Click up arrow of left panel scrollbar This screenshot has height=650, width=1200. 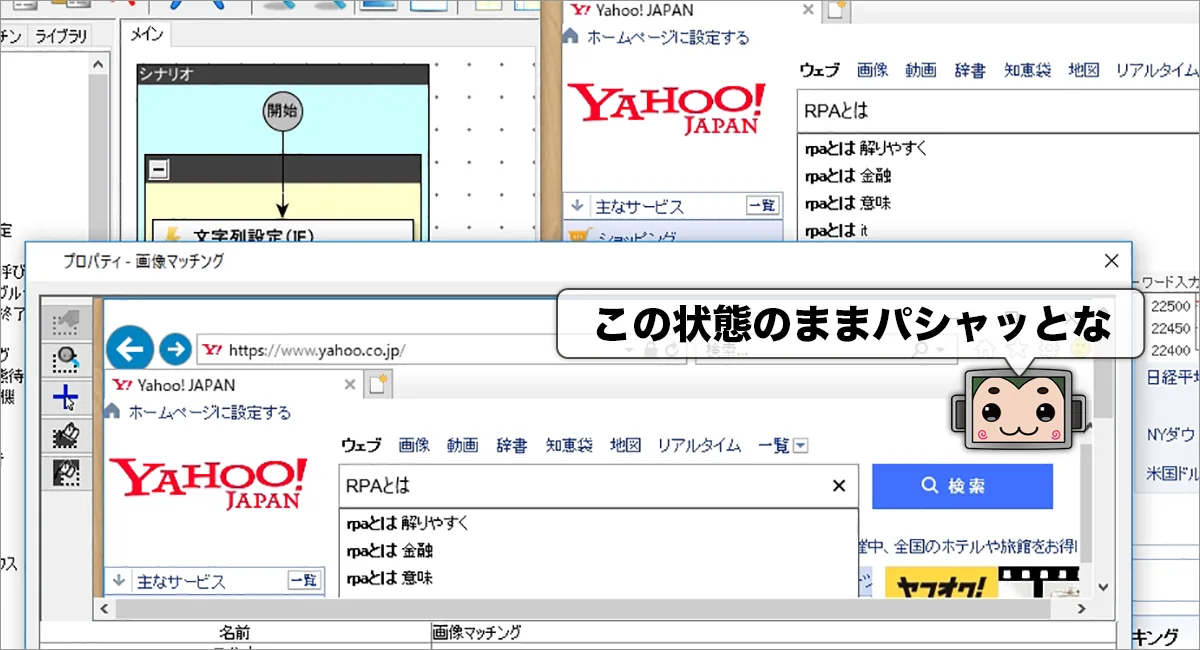coord(98,65)
